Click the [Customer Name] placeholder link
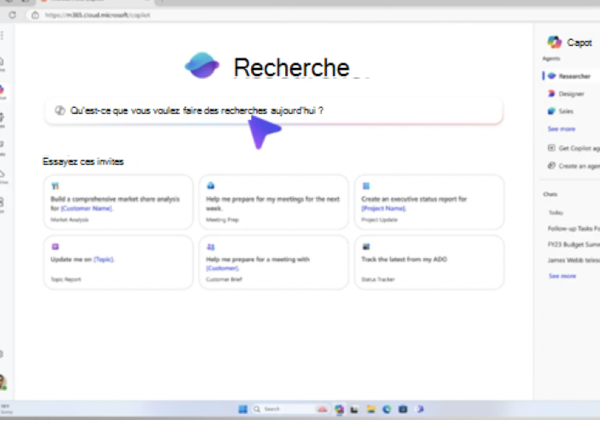Screen dimensions: 600x433 86,208
